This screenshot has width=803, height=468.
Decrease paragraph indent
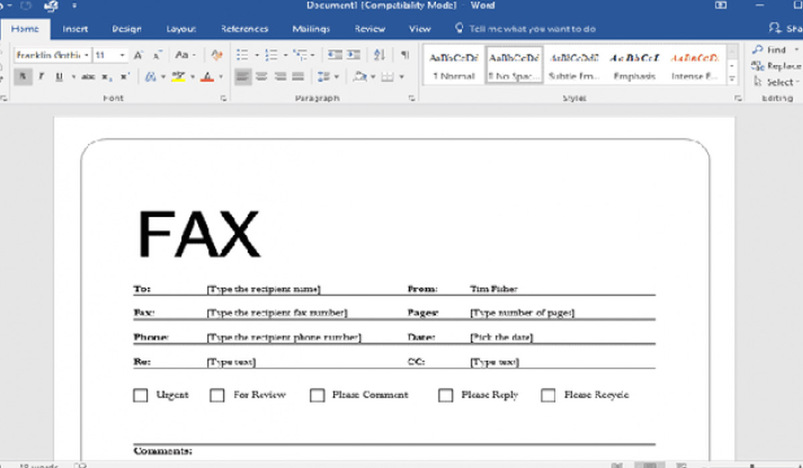335,55
